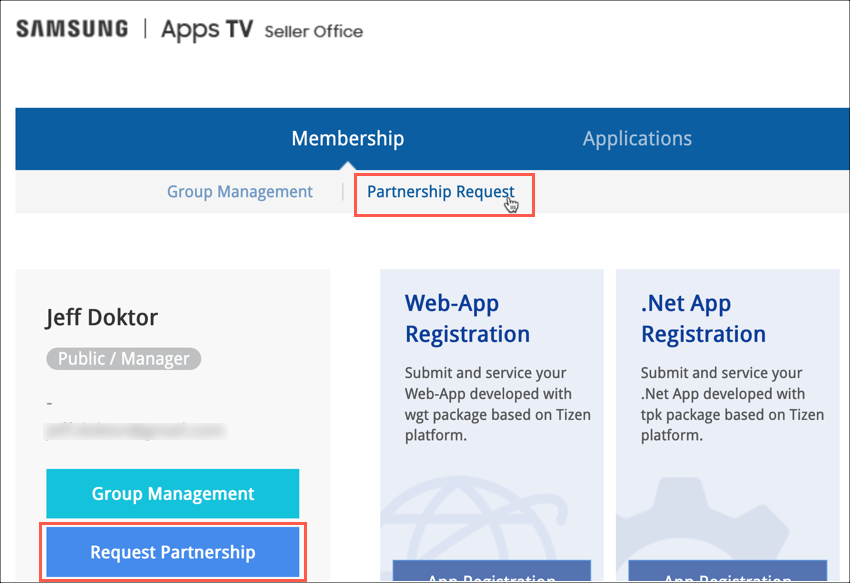Viewport: 850px width, 583px height.
Task: Click the Samsung logo
Action: (x=72, y=29)
